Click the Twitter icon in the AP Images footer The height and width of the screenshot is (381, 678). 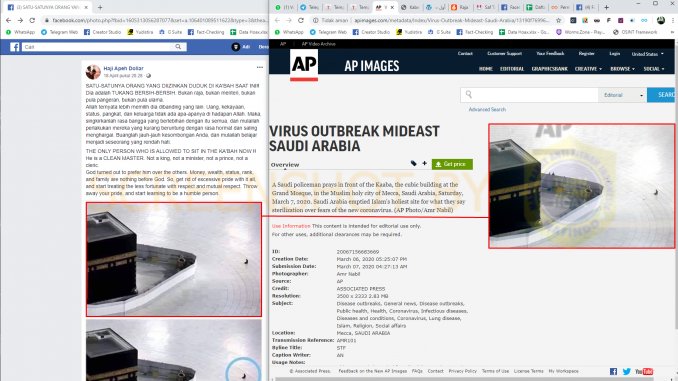point(627,371)
